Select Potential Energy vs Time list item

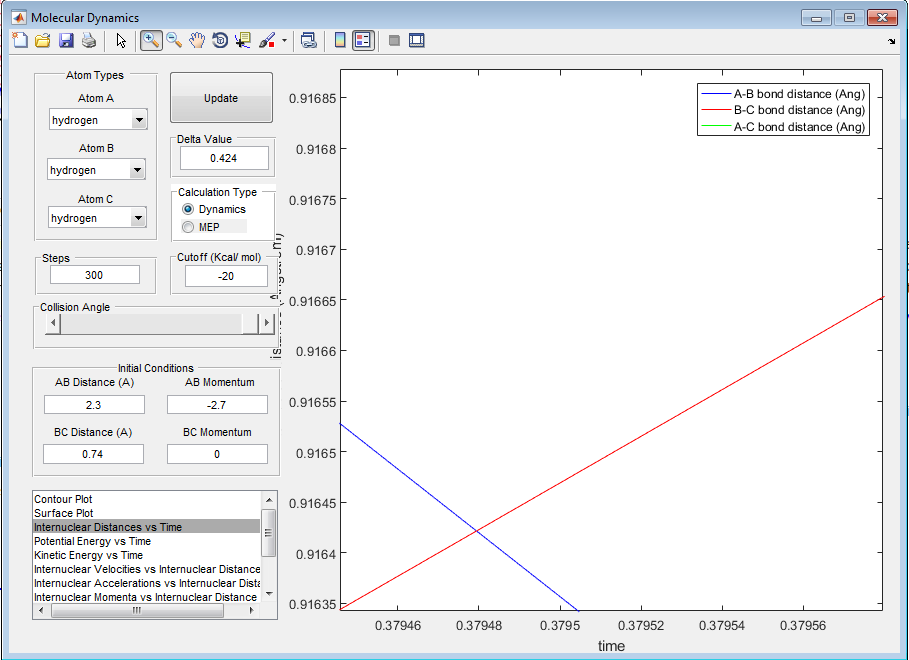(147, 541)
